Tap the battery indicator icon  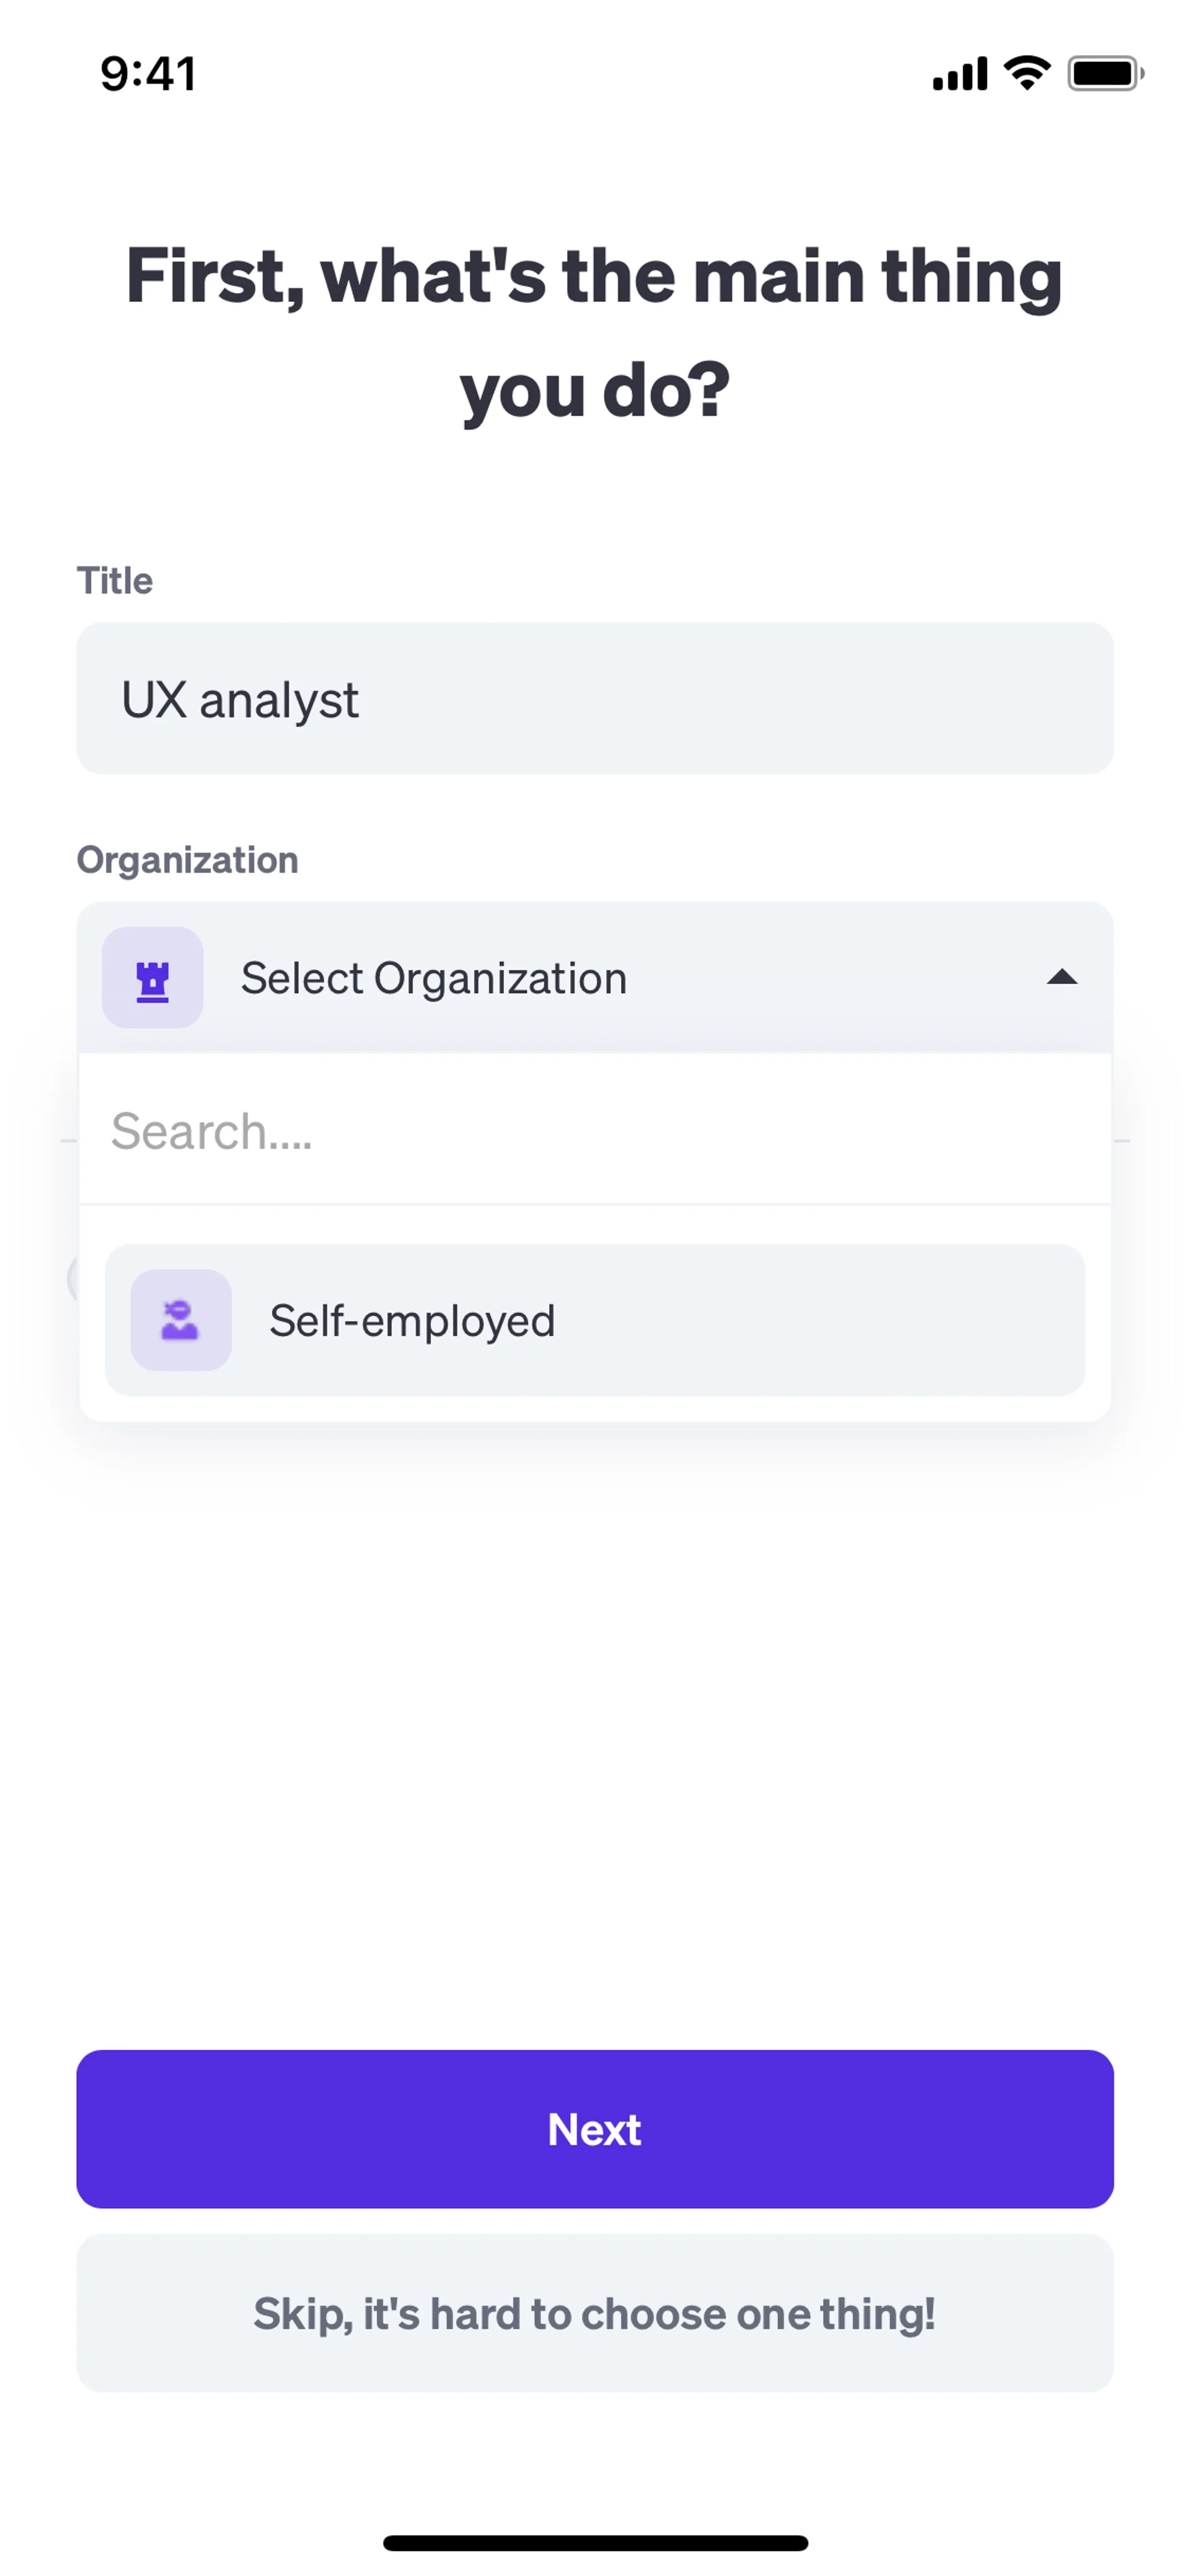(x=1104, y=74)
